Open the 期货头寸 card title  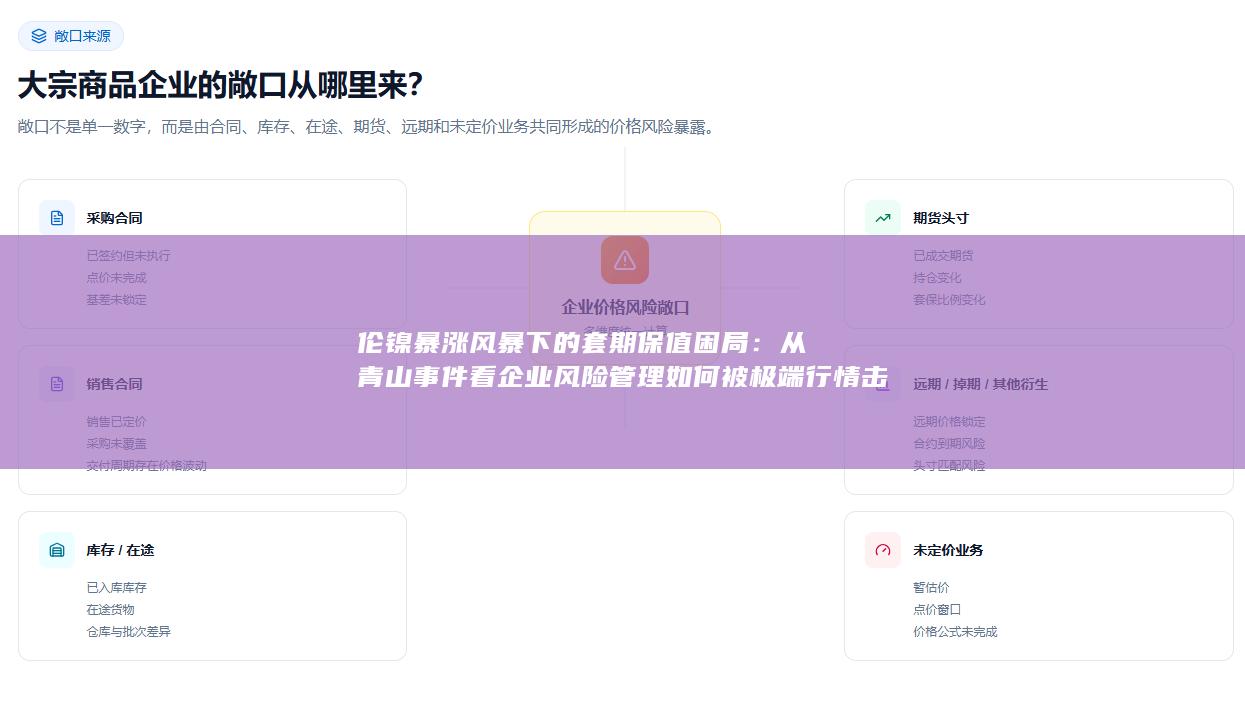[941, 218]
